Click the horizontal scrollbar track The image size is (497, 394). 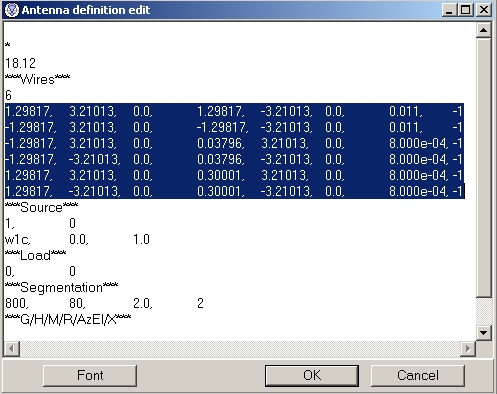[240, 349]
